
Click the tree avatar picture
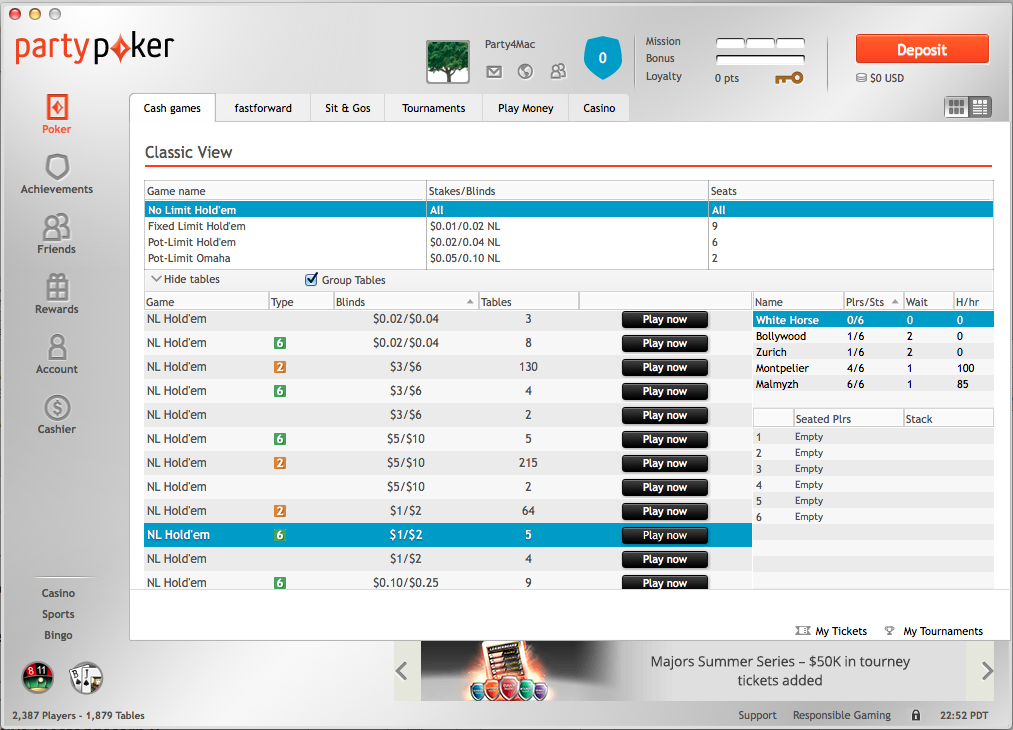click(x=448, y=62)
